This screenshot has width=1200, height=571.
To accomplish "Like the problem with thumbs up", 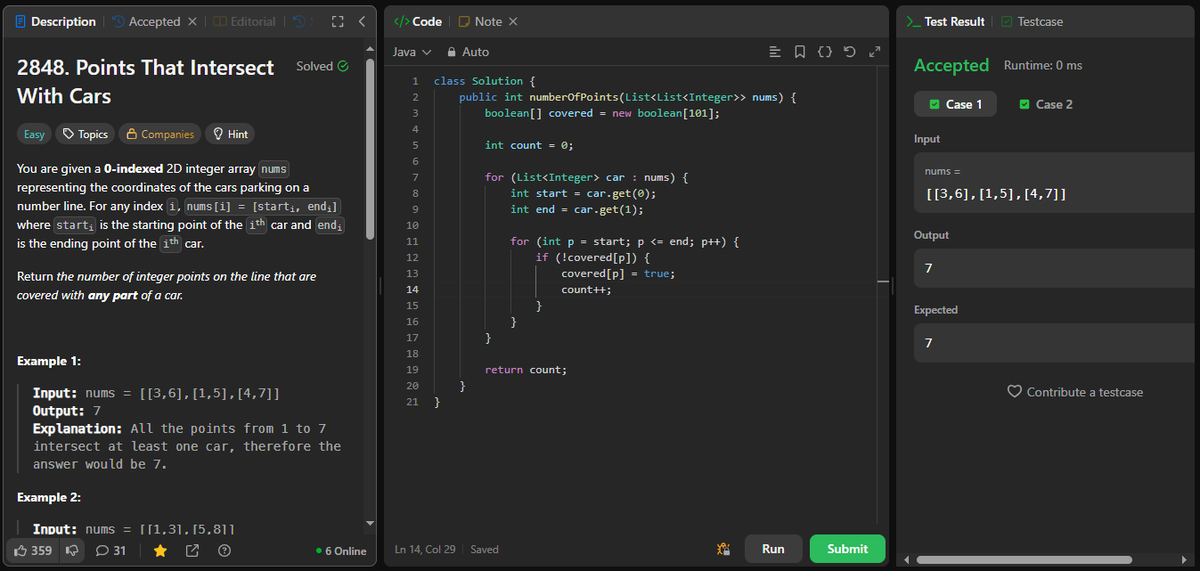I will click(x=33, y=550).
